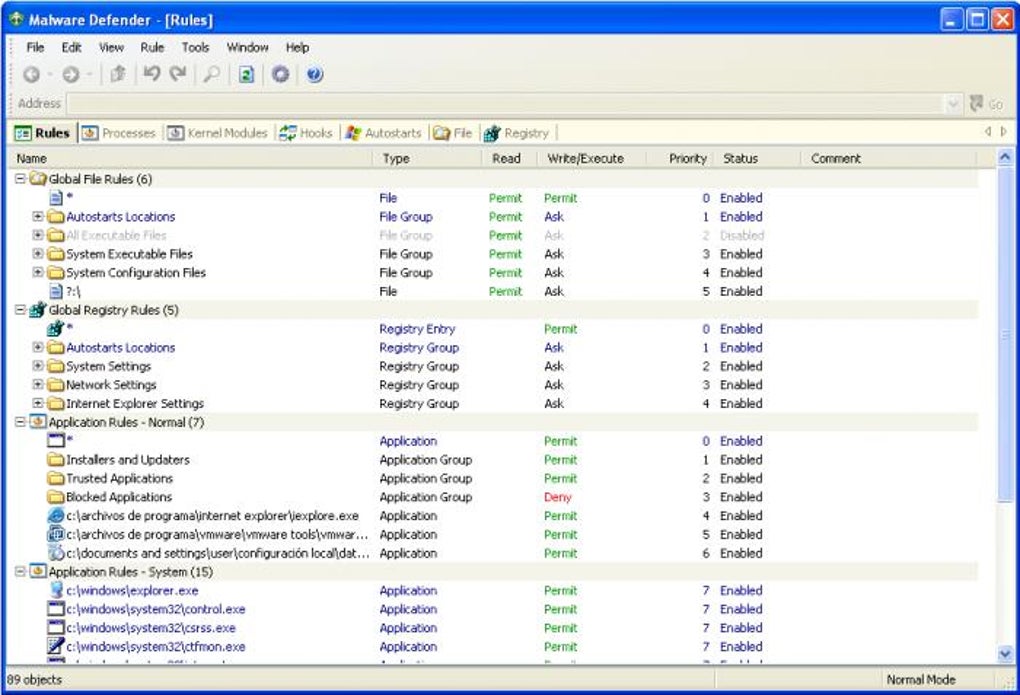Switch to the Autostarts tab
The image size is (1020, 695).
point(384,133)
